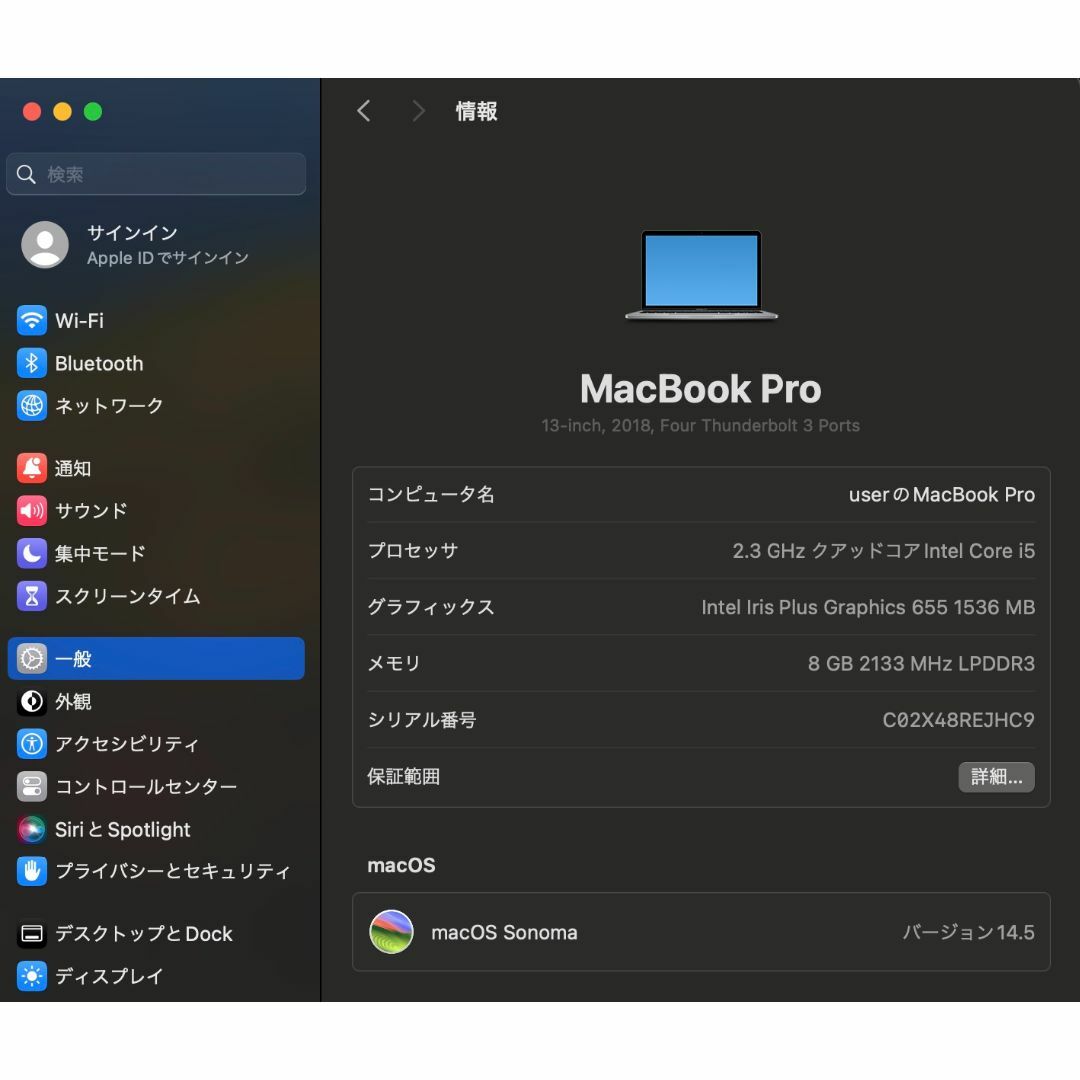
Task: Click the グラフィックス label
Action: coord(431,608)
